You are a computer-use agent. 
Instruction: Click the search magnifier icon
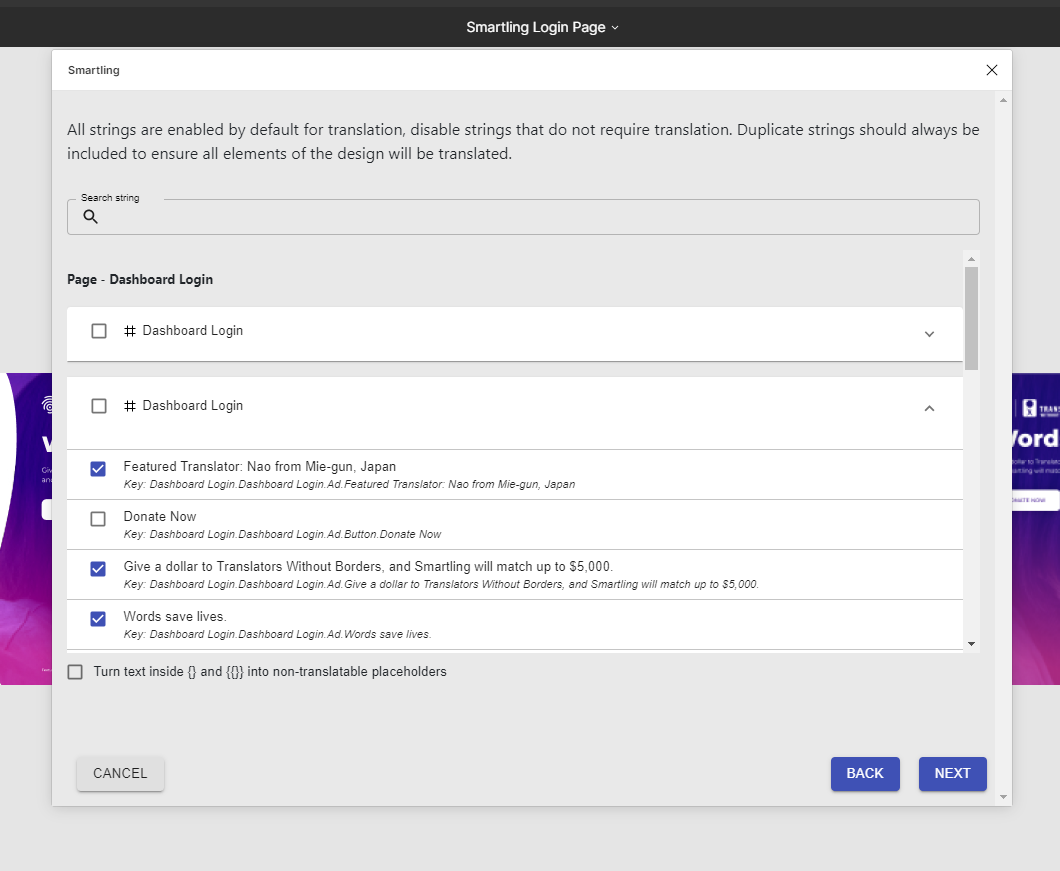[91, 217]
